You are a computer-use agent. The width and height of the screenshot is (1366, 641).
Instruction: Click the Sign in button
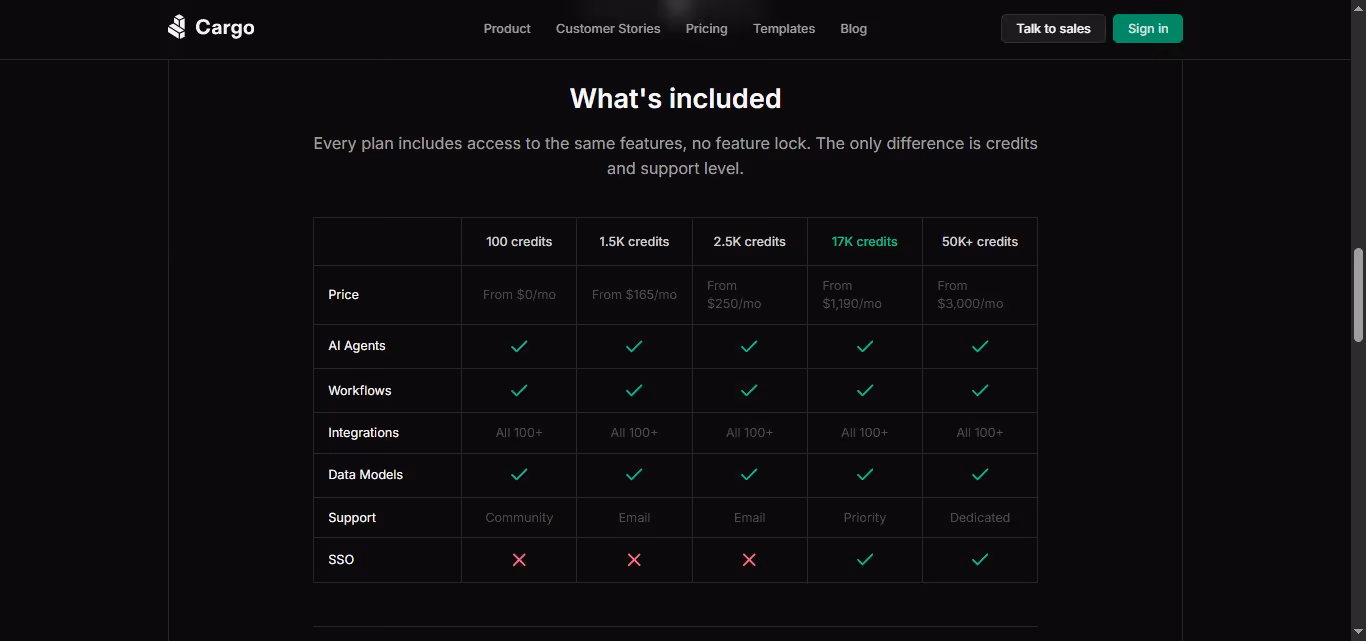[x=1148, y=28]
